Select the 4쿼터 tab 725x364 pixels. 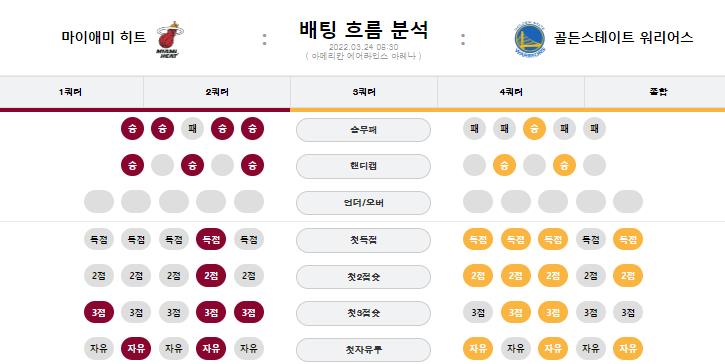(511, 92)
